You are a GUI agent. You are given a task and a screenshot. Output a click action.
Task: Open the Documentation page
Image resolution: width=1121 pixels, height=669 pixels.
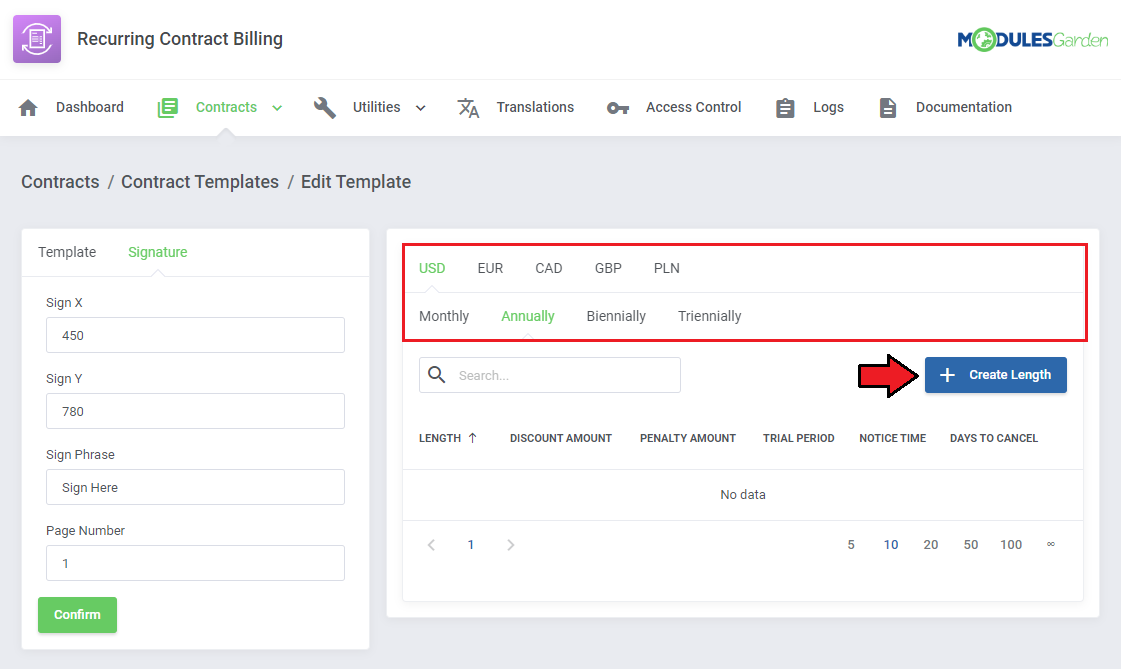click(964, 107)
